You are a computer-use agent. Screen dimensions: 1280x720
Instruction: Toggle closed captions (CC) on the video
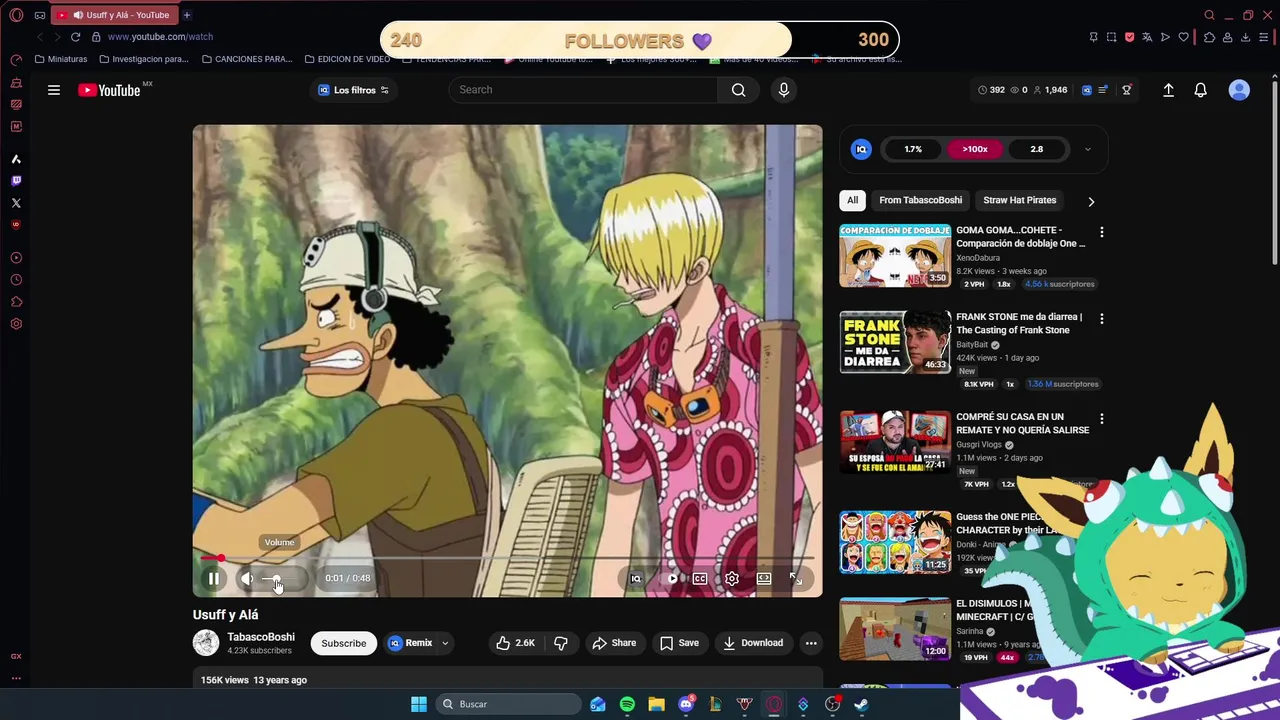[x=700, y=578]
